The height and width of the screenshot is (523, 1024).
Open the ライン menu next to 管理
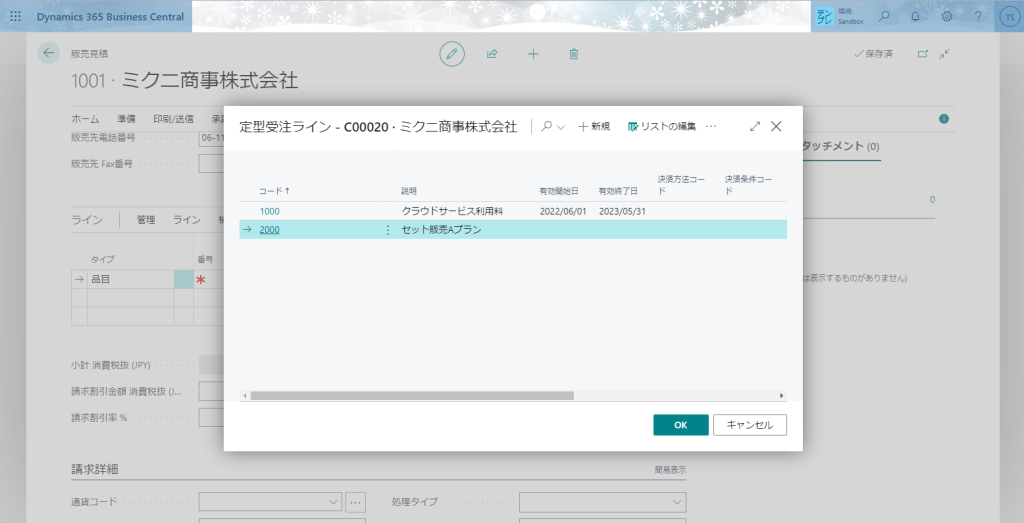pyautogui.click(x=187, y=220)
